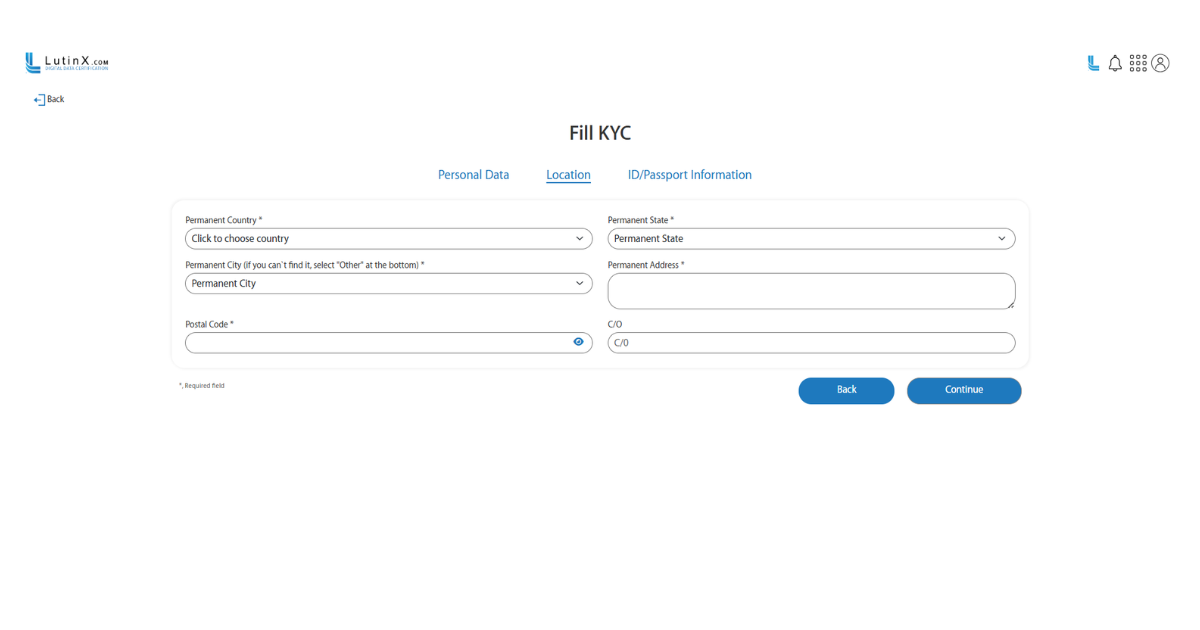1200x630 pixels.
Task: Focus the Postal Code input field
Action: tap(375, 343)
